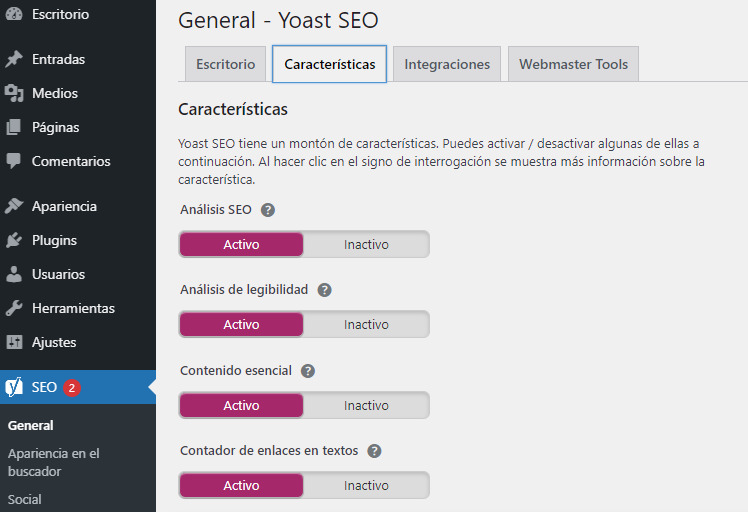The width and height of the screenshot is (748, 512).
Task: Open Apariencia en el buscador submenu link
Action: 53,462
